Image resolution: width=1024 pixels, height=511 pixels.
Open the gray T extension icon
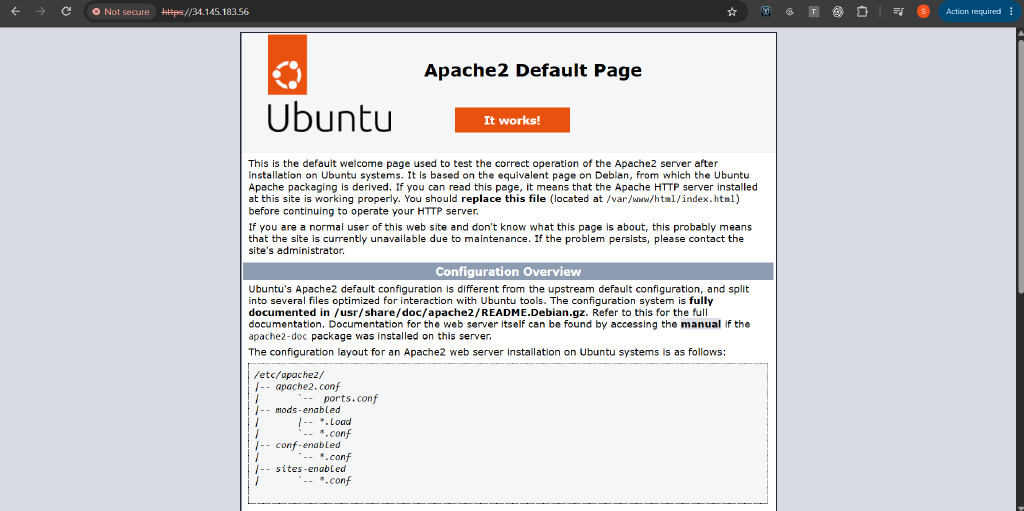814,12
